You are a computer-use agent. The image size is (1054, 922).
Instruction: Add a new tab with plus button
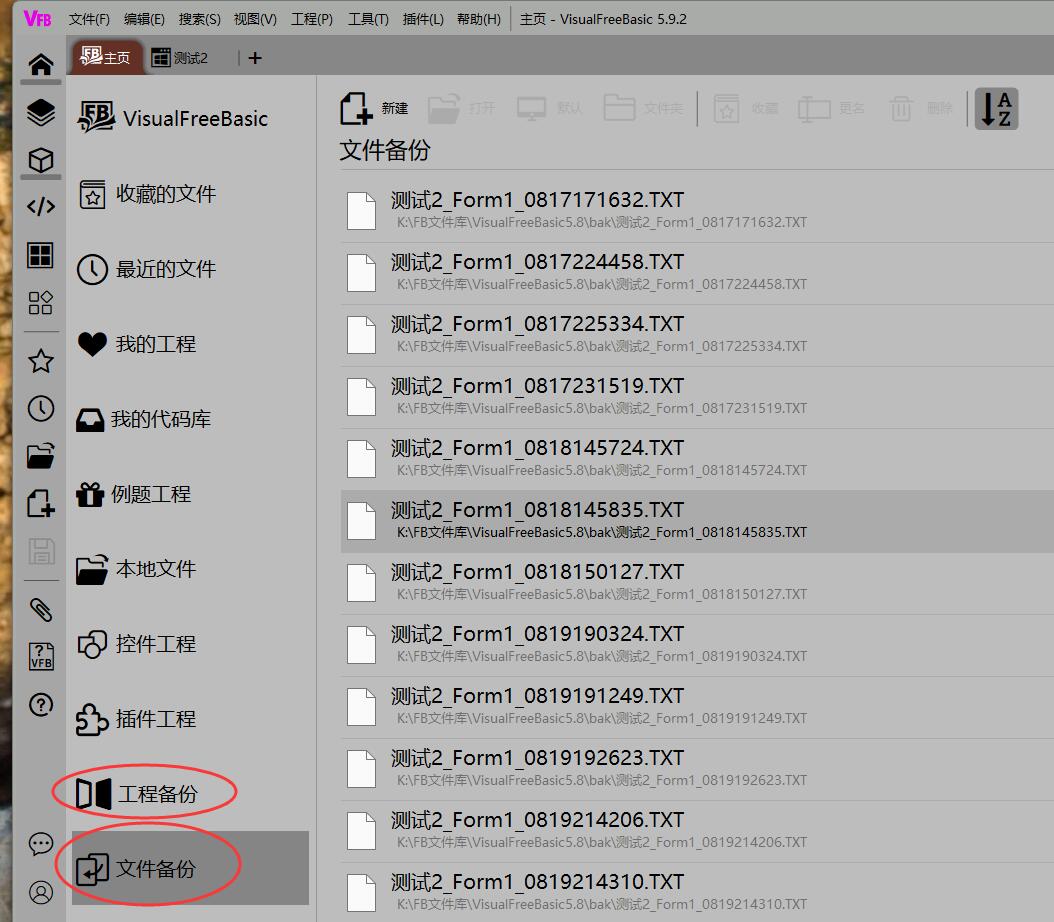255,58
